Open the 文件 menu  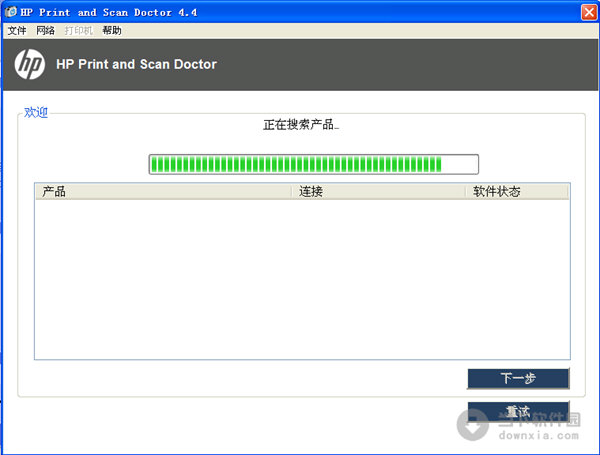tap(17, 31)
